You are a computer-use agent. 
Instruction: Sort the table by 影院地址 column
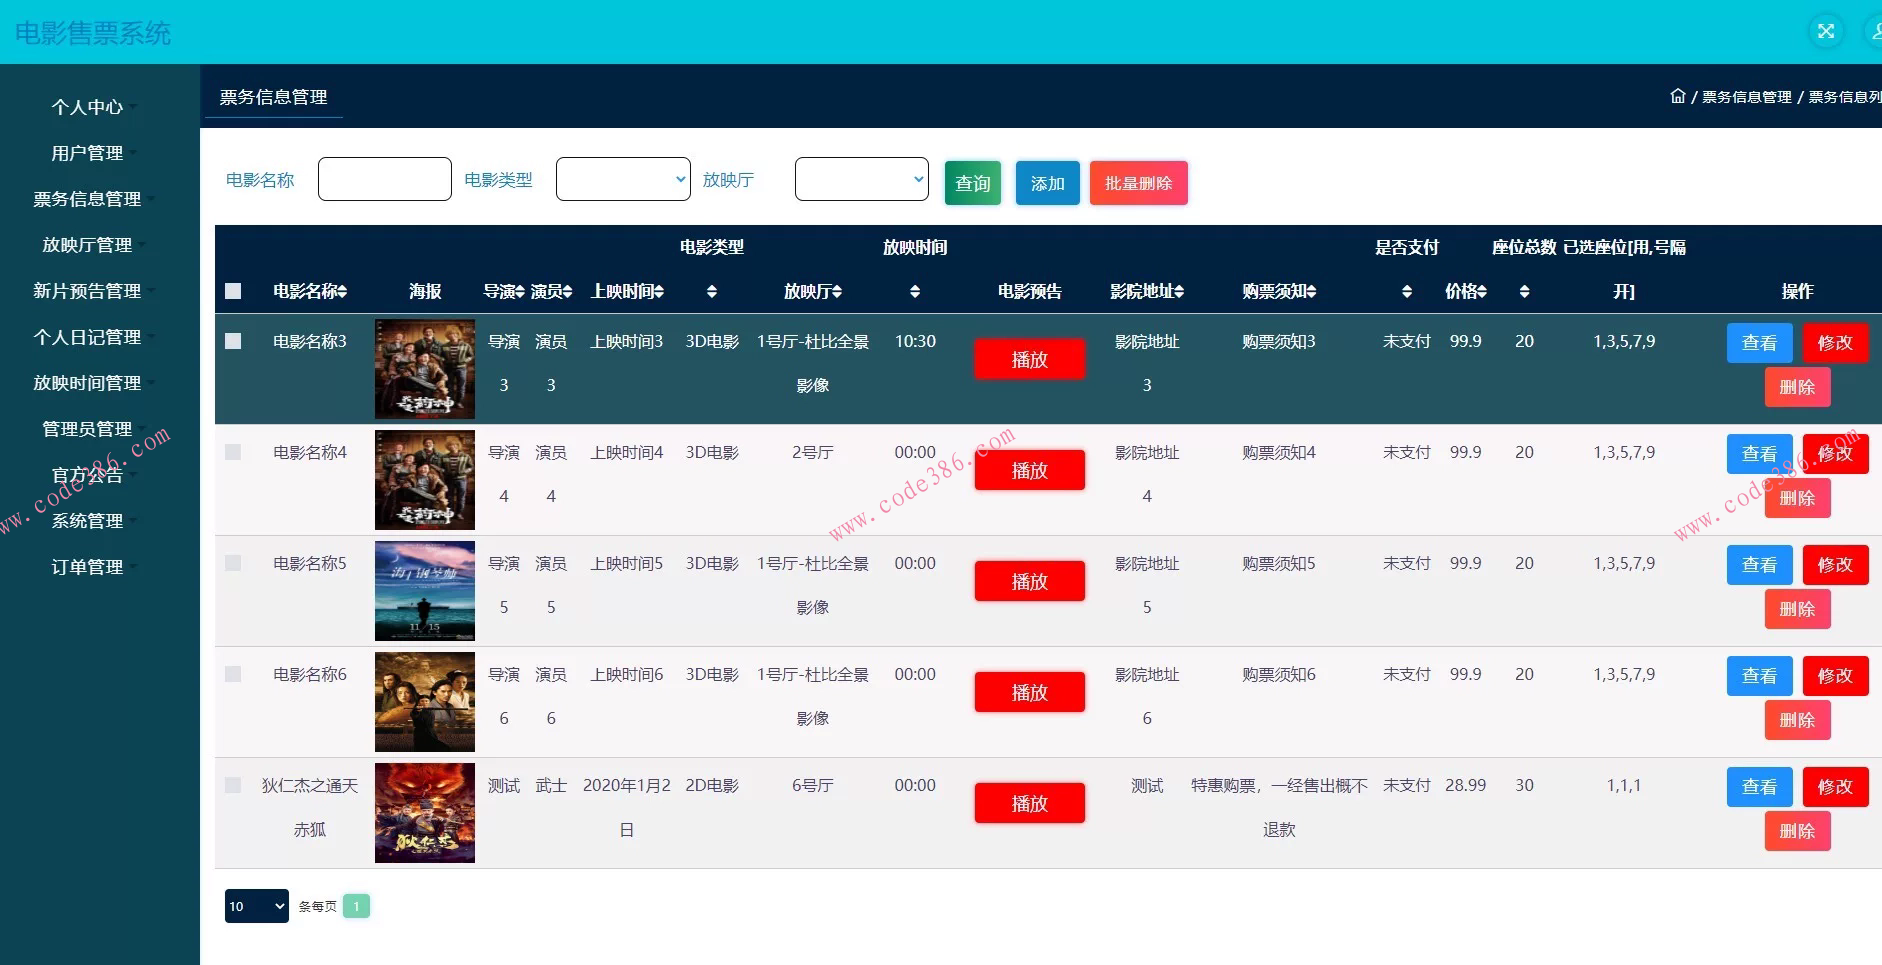click(1181, 291)
